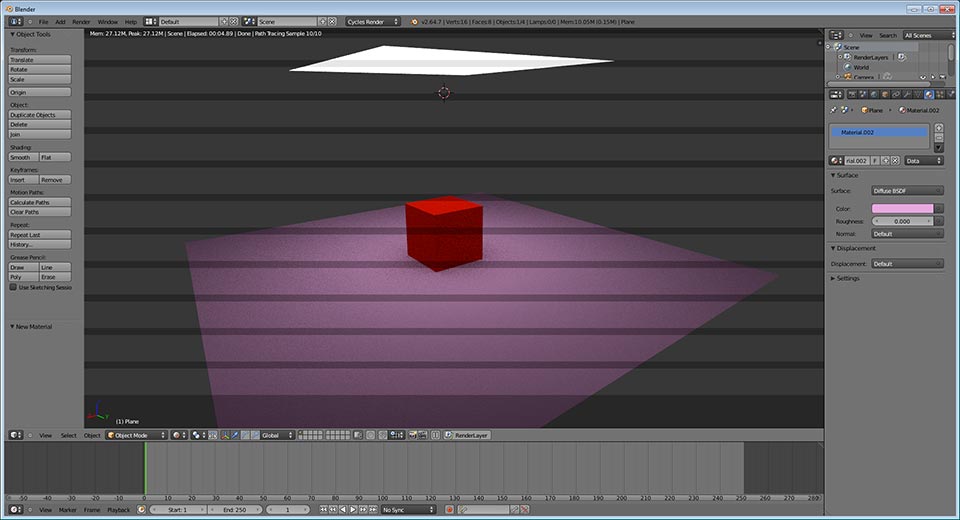Delete the Default screen layout

(x=234, y=21)
